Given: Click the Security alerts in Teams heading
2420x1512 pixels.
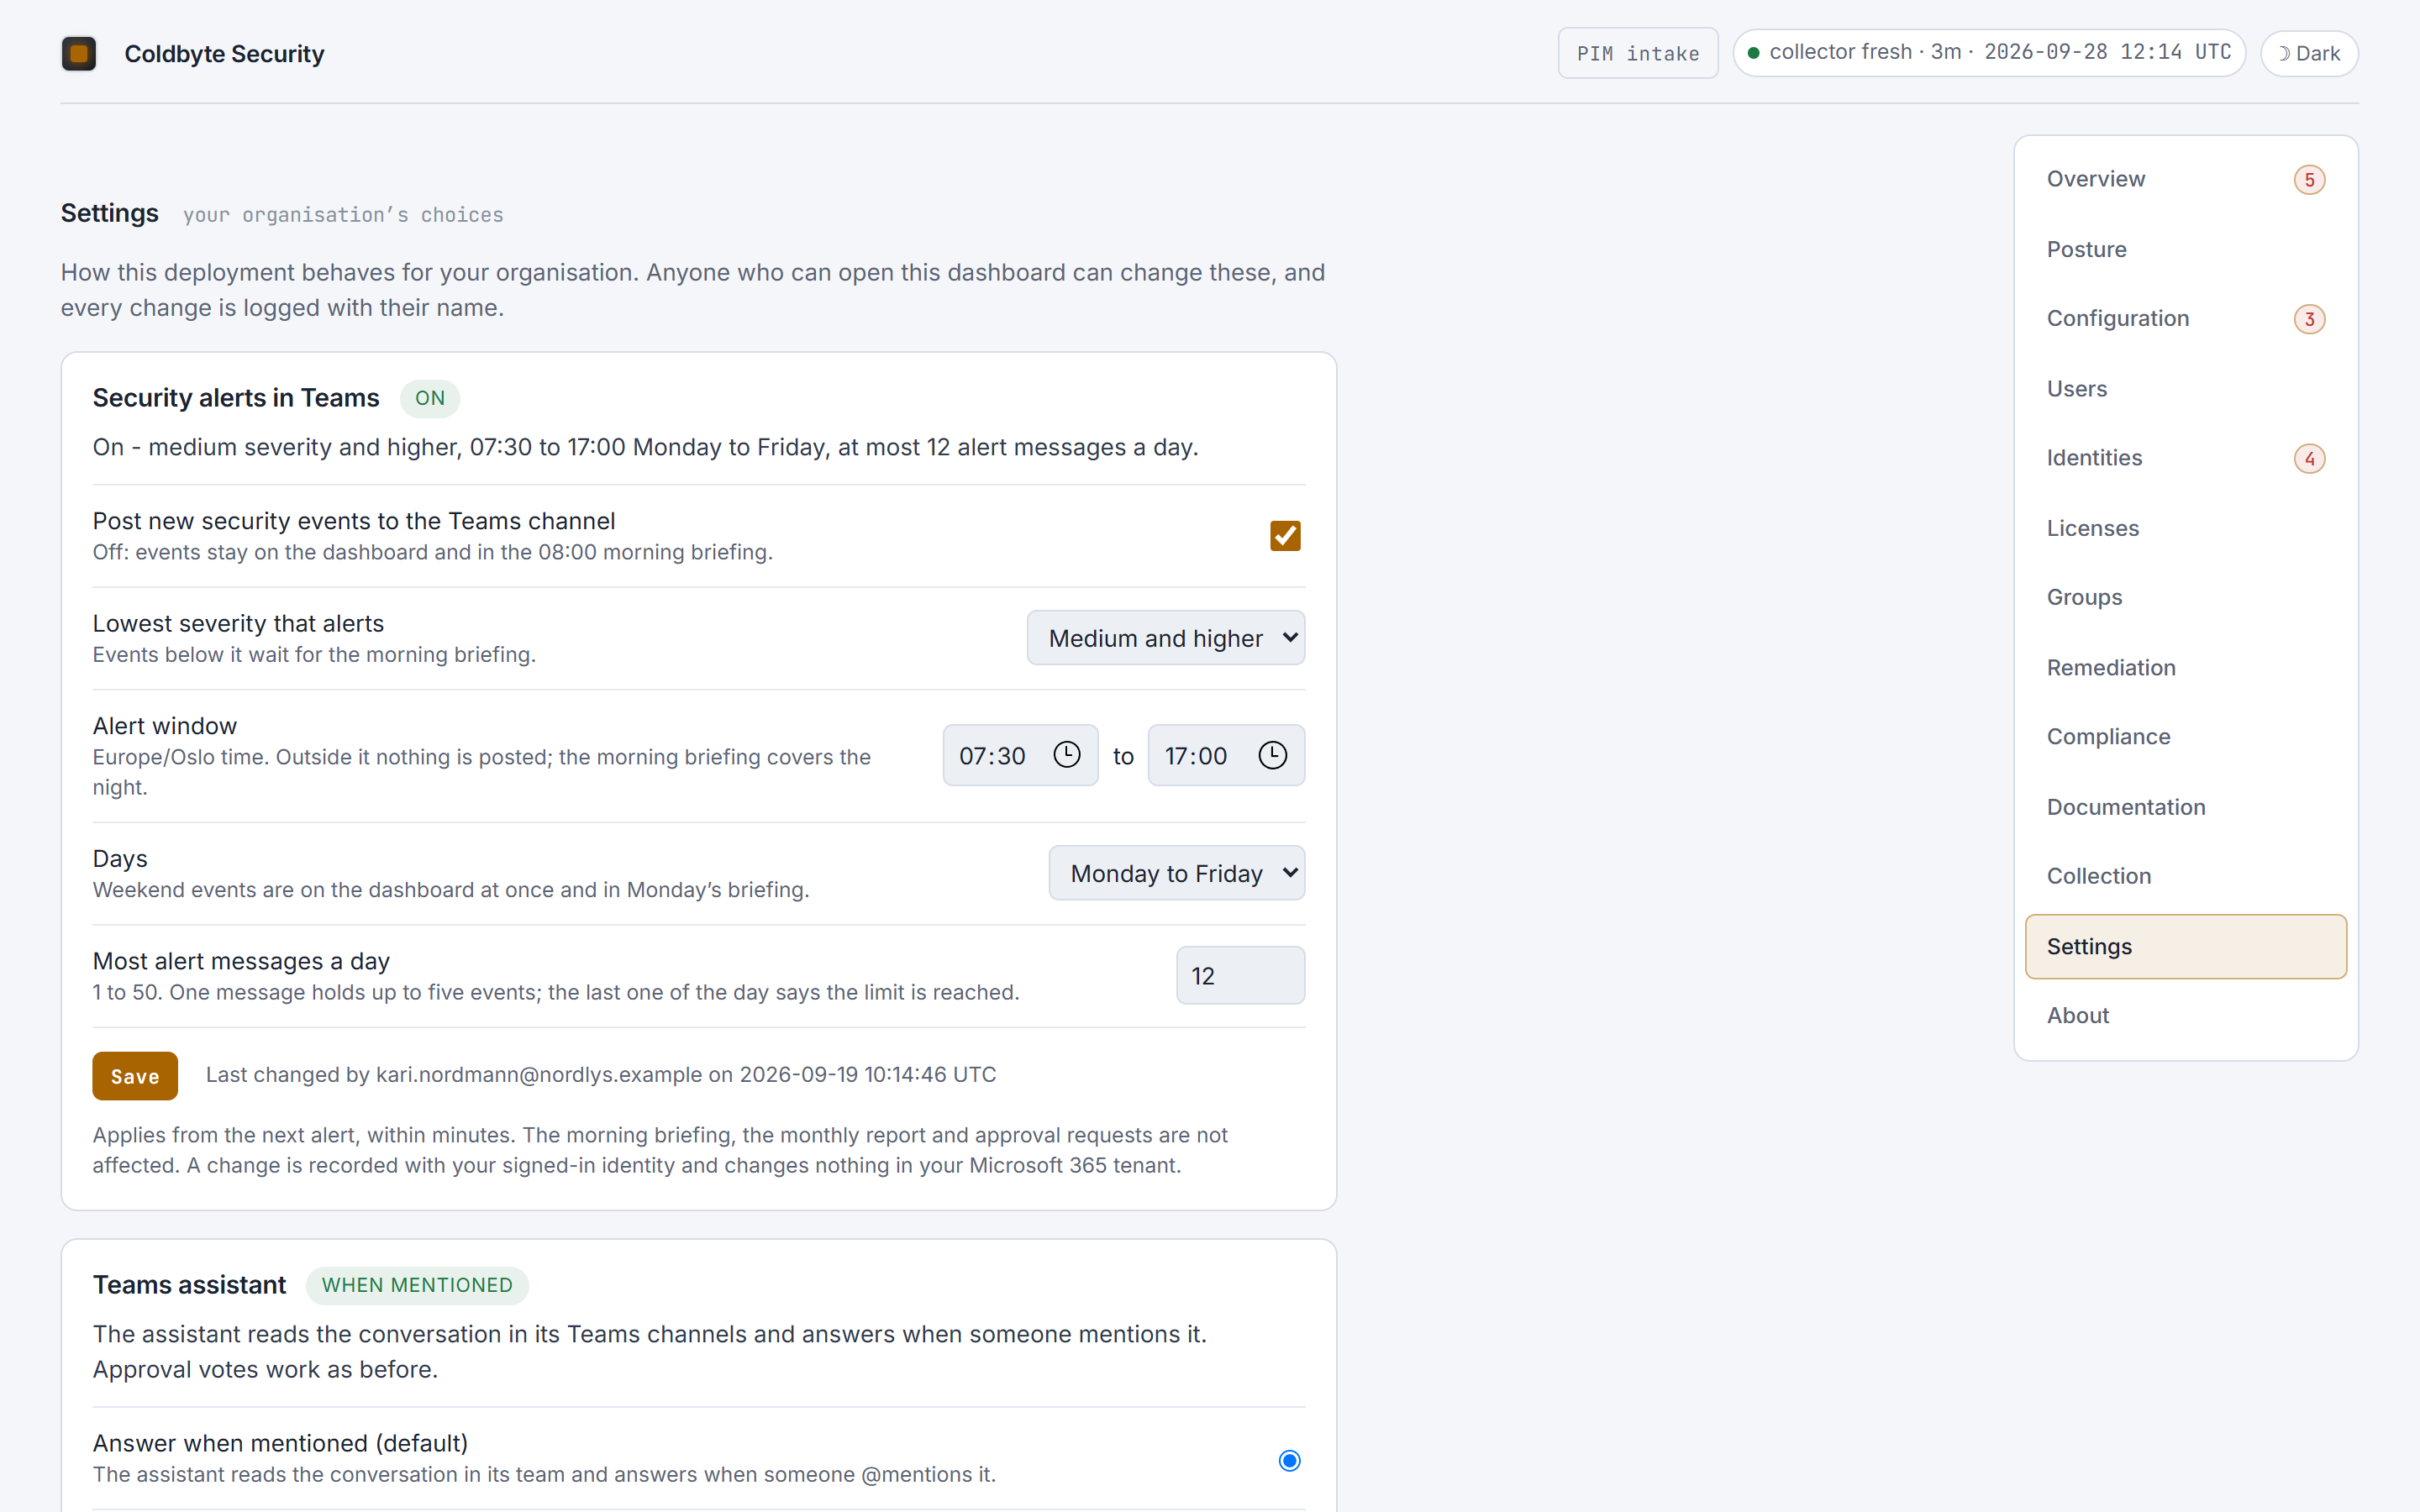Looking at the screenshot, I should 236,398.
